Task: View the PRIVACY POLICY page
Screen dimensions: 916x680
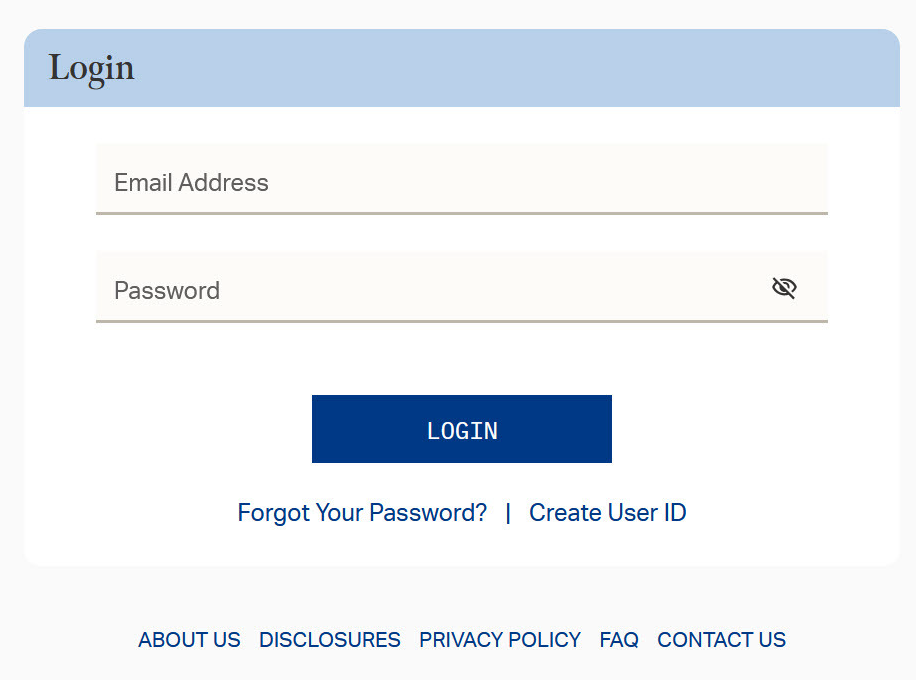Action: (500, 640)
